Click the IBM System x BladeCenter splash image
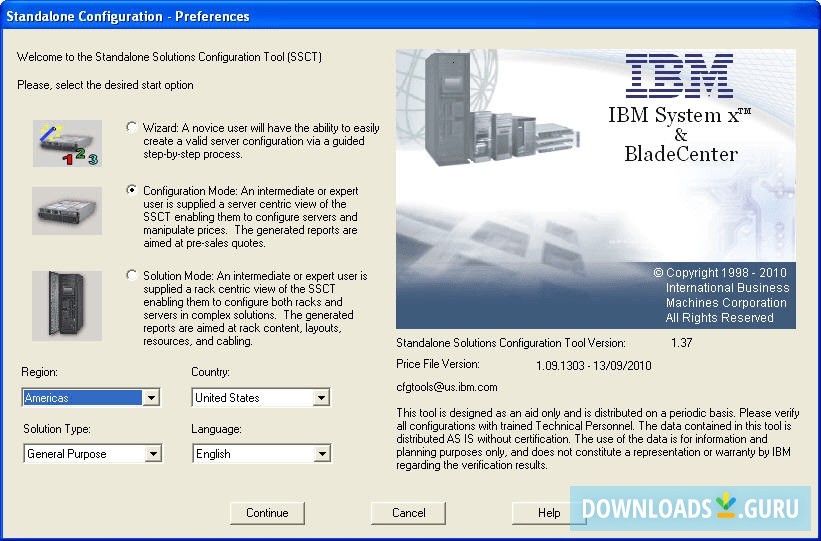Viewport: 821px width, 541px height. point(596,189)
